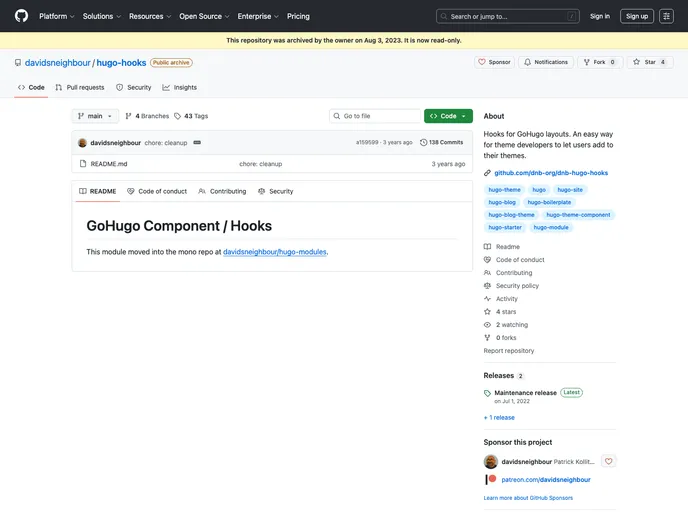Switch to the Pull requests tab
This screenshot has height=512, width=688.
pos(81,87)
